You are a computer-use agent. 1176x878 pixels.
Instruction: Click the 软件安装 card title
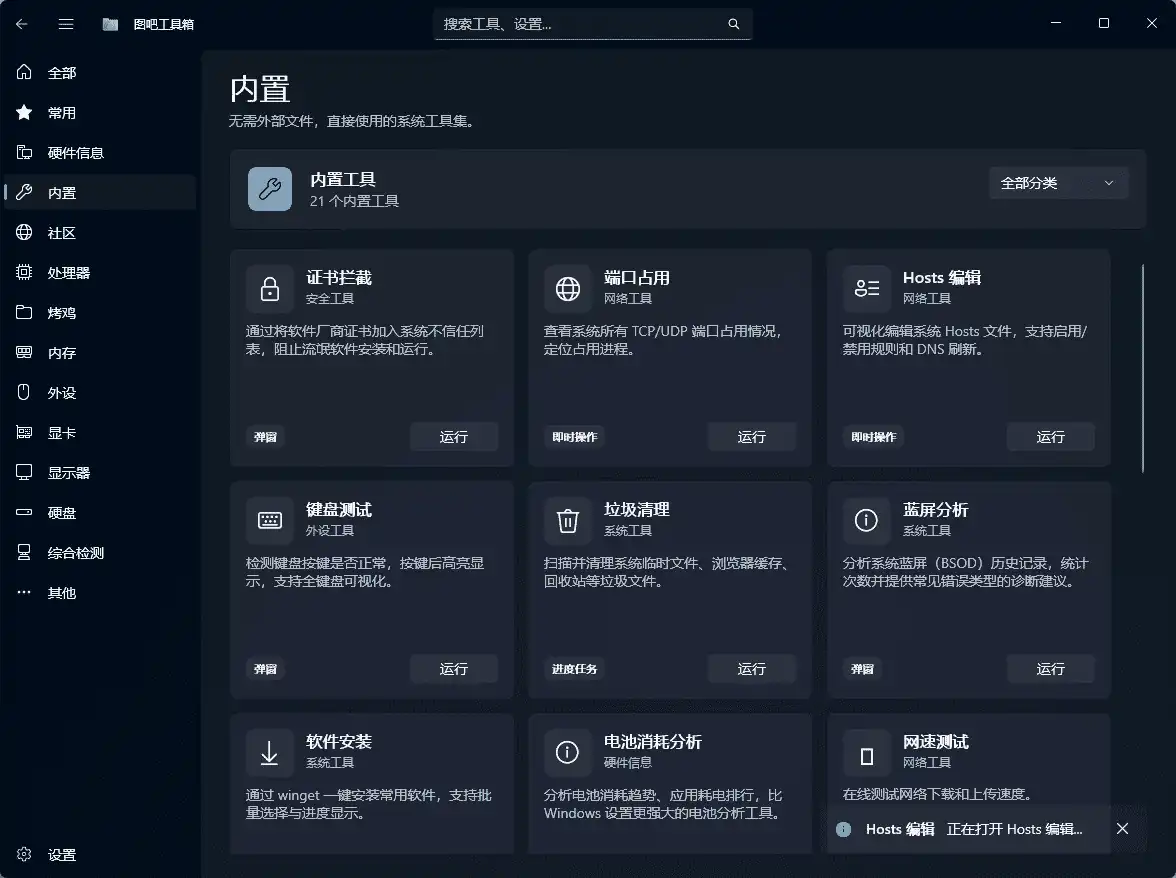pos(339,742)
